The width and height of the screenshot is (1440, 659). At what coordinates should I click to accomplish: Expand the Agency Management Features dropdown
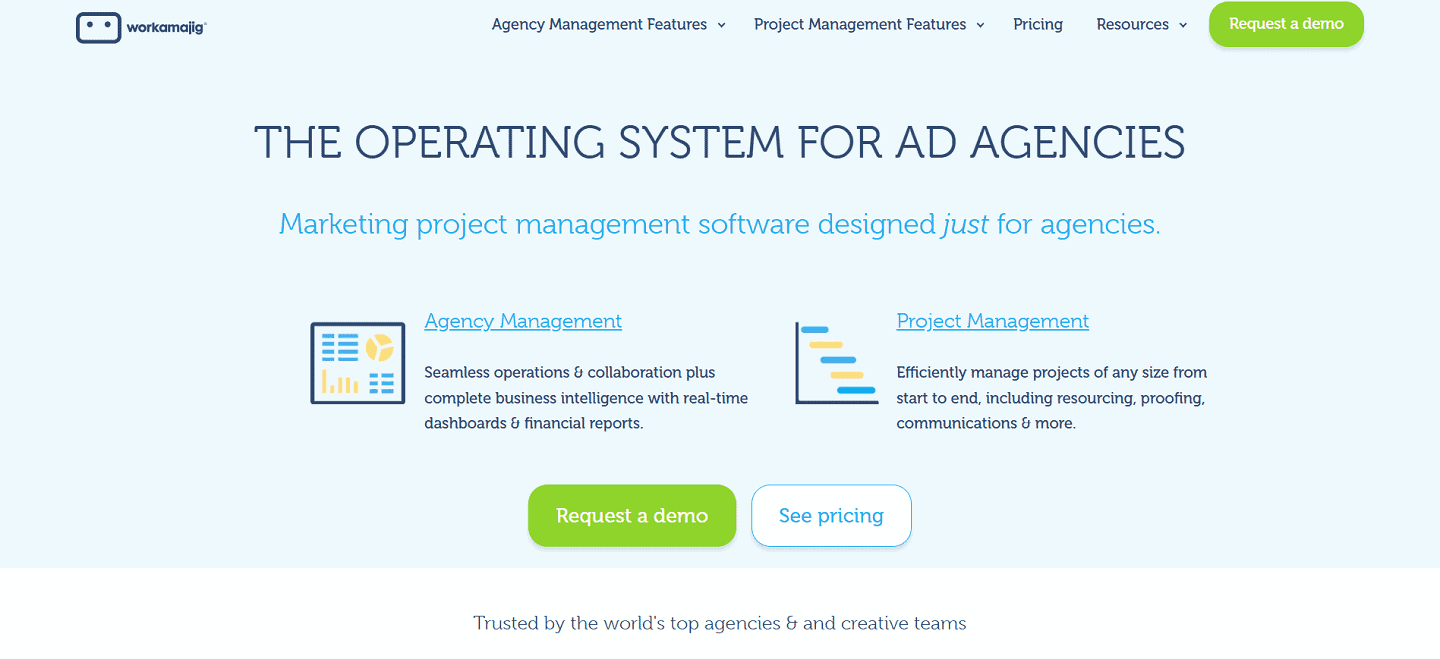[721, 24]
